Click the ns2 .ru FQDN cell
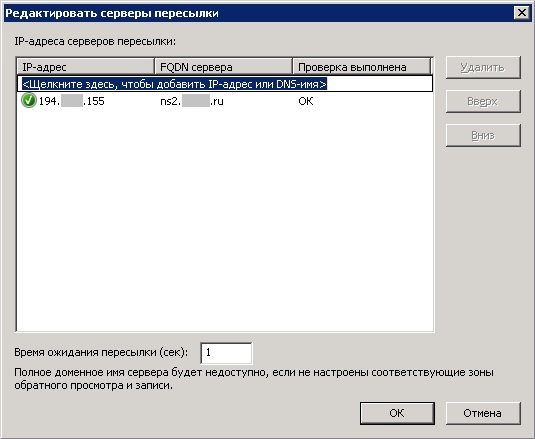The height and width of the screenshot is (439, 535). click(192, 101)
